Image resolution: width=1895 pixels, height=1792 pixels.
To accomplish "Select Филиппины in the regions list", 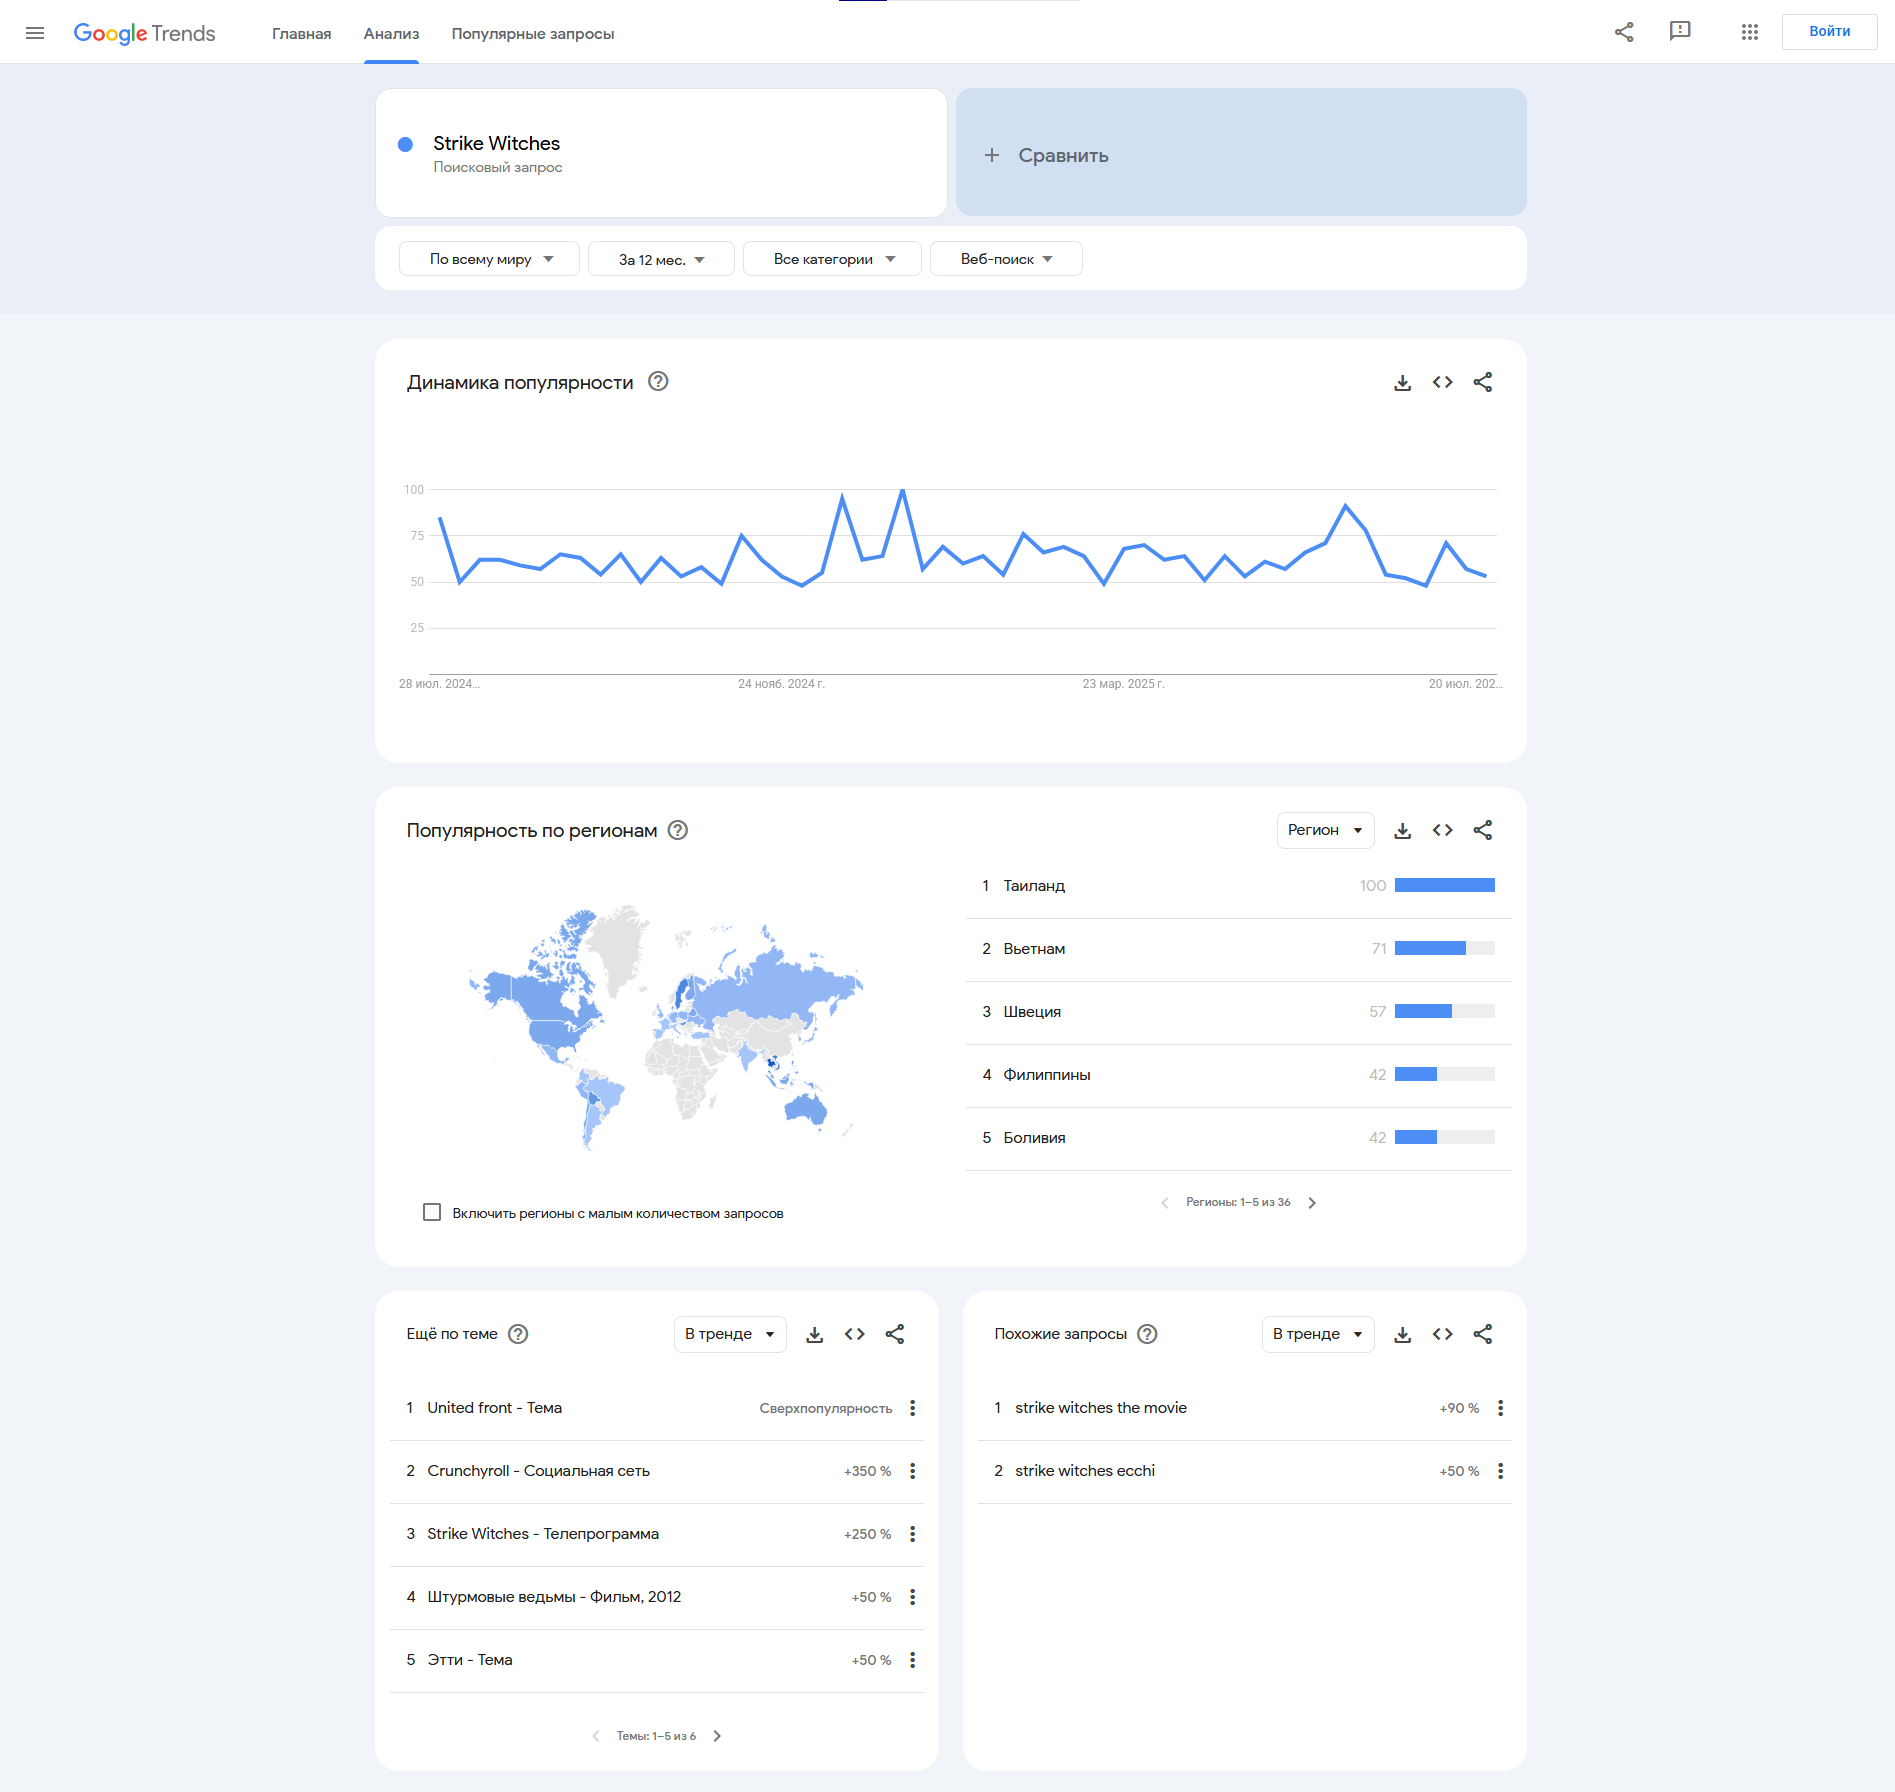I will pos(1046,1075).
